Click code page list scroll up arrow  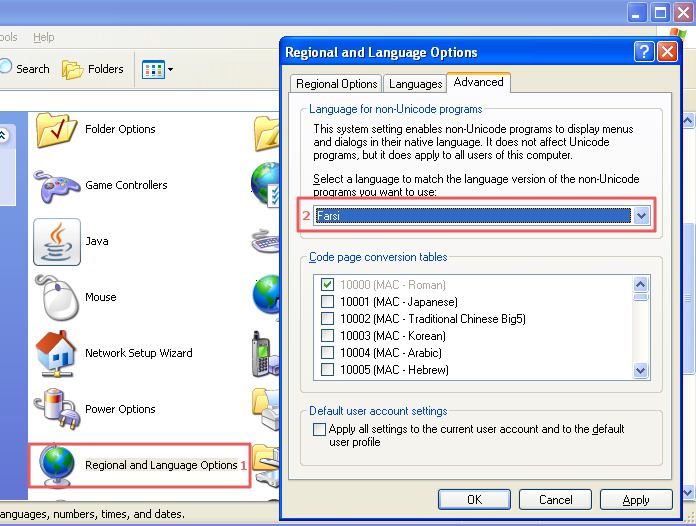641,284
